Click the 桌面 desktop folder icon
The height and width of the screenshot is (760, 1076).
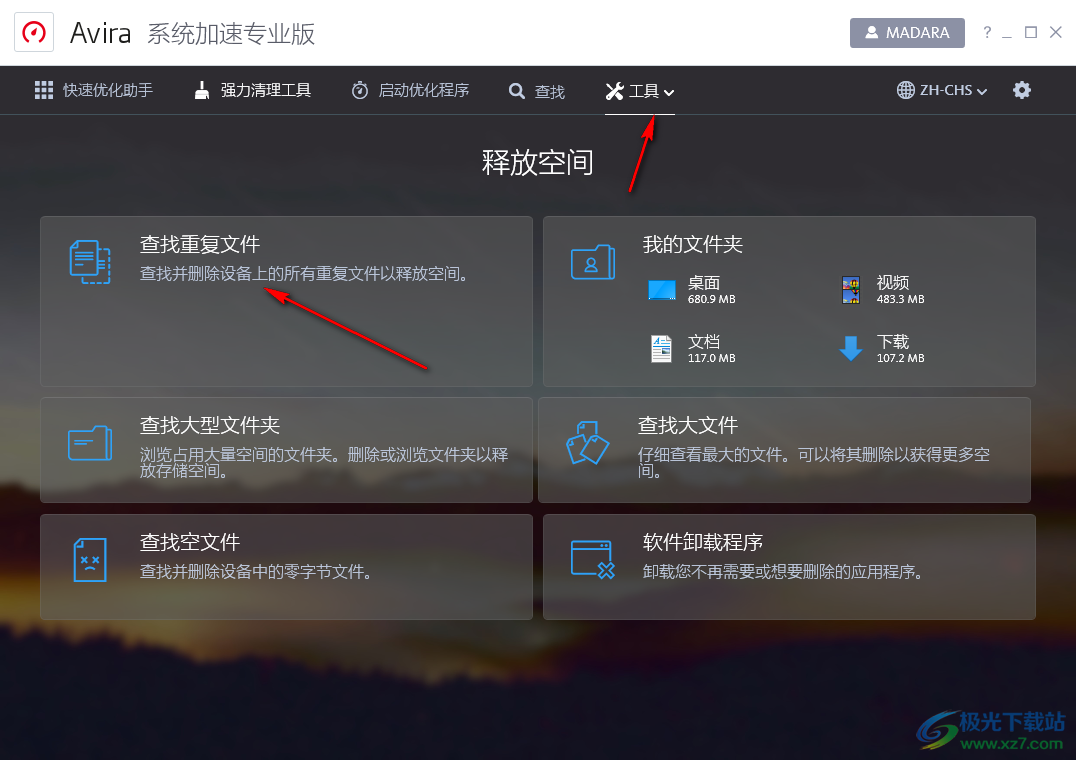pyautogui.click(x=662, y=289)
